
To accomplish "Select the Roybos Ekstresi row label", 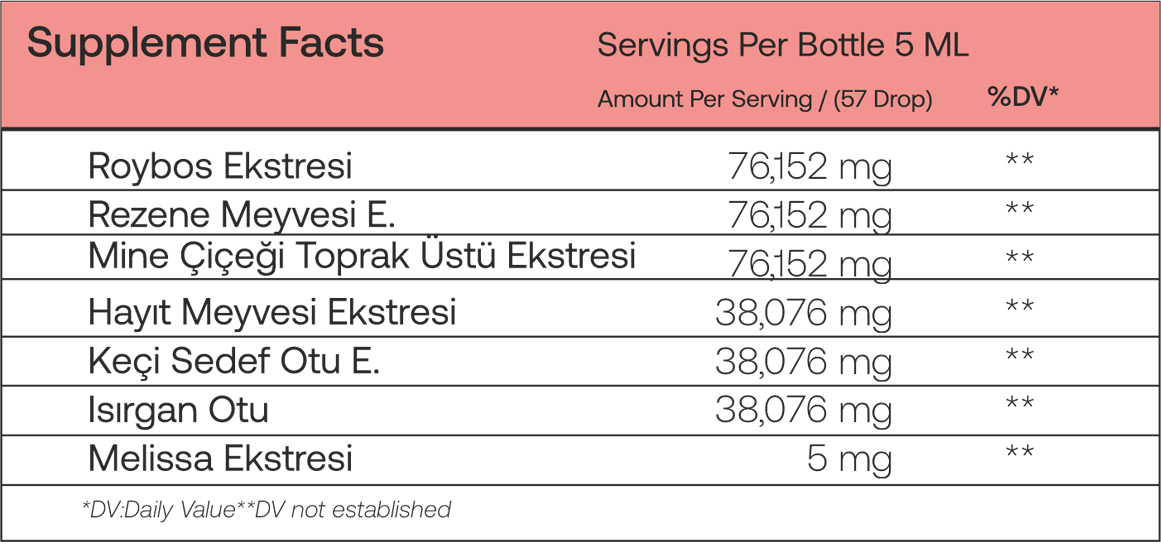I will click(220, 167).
